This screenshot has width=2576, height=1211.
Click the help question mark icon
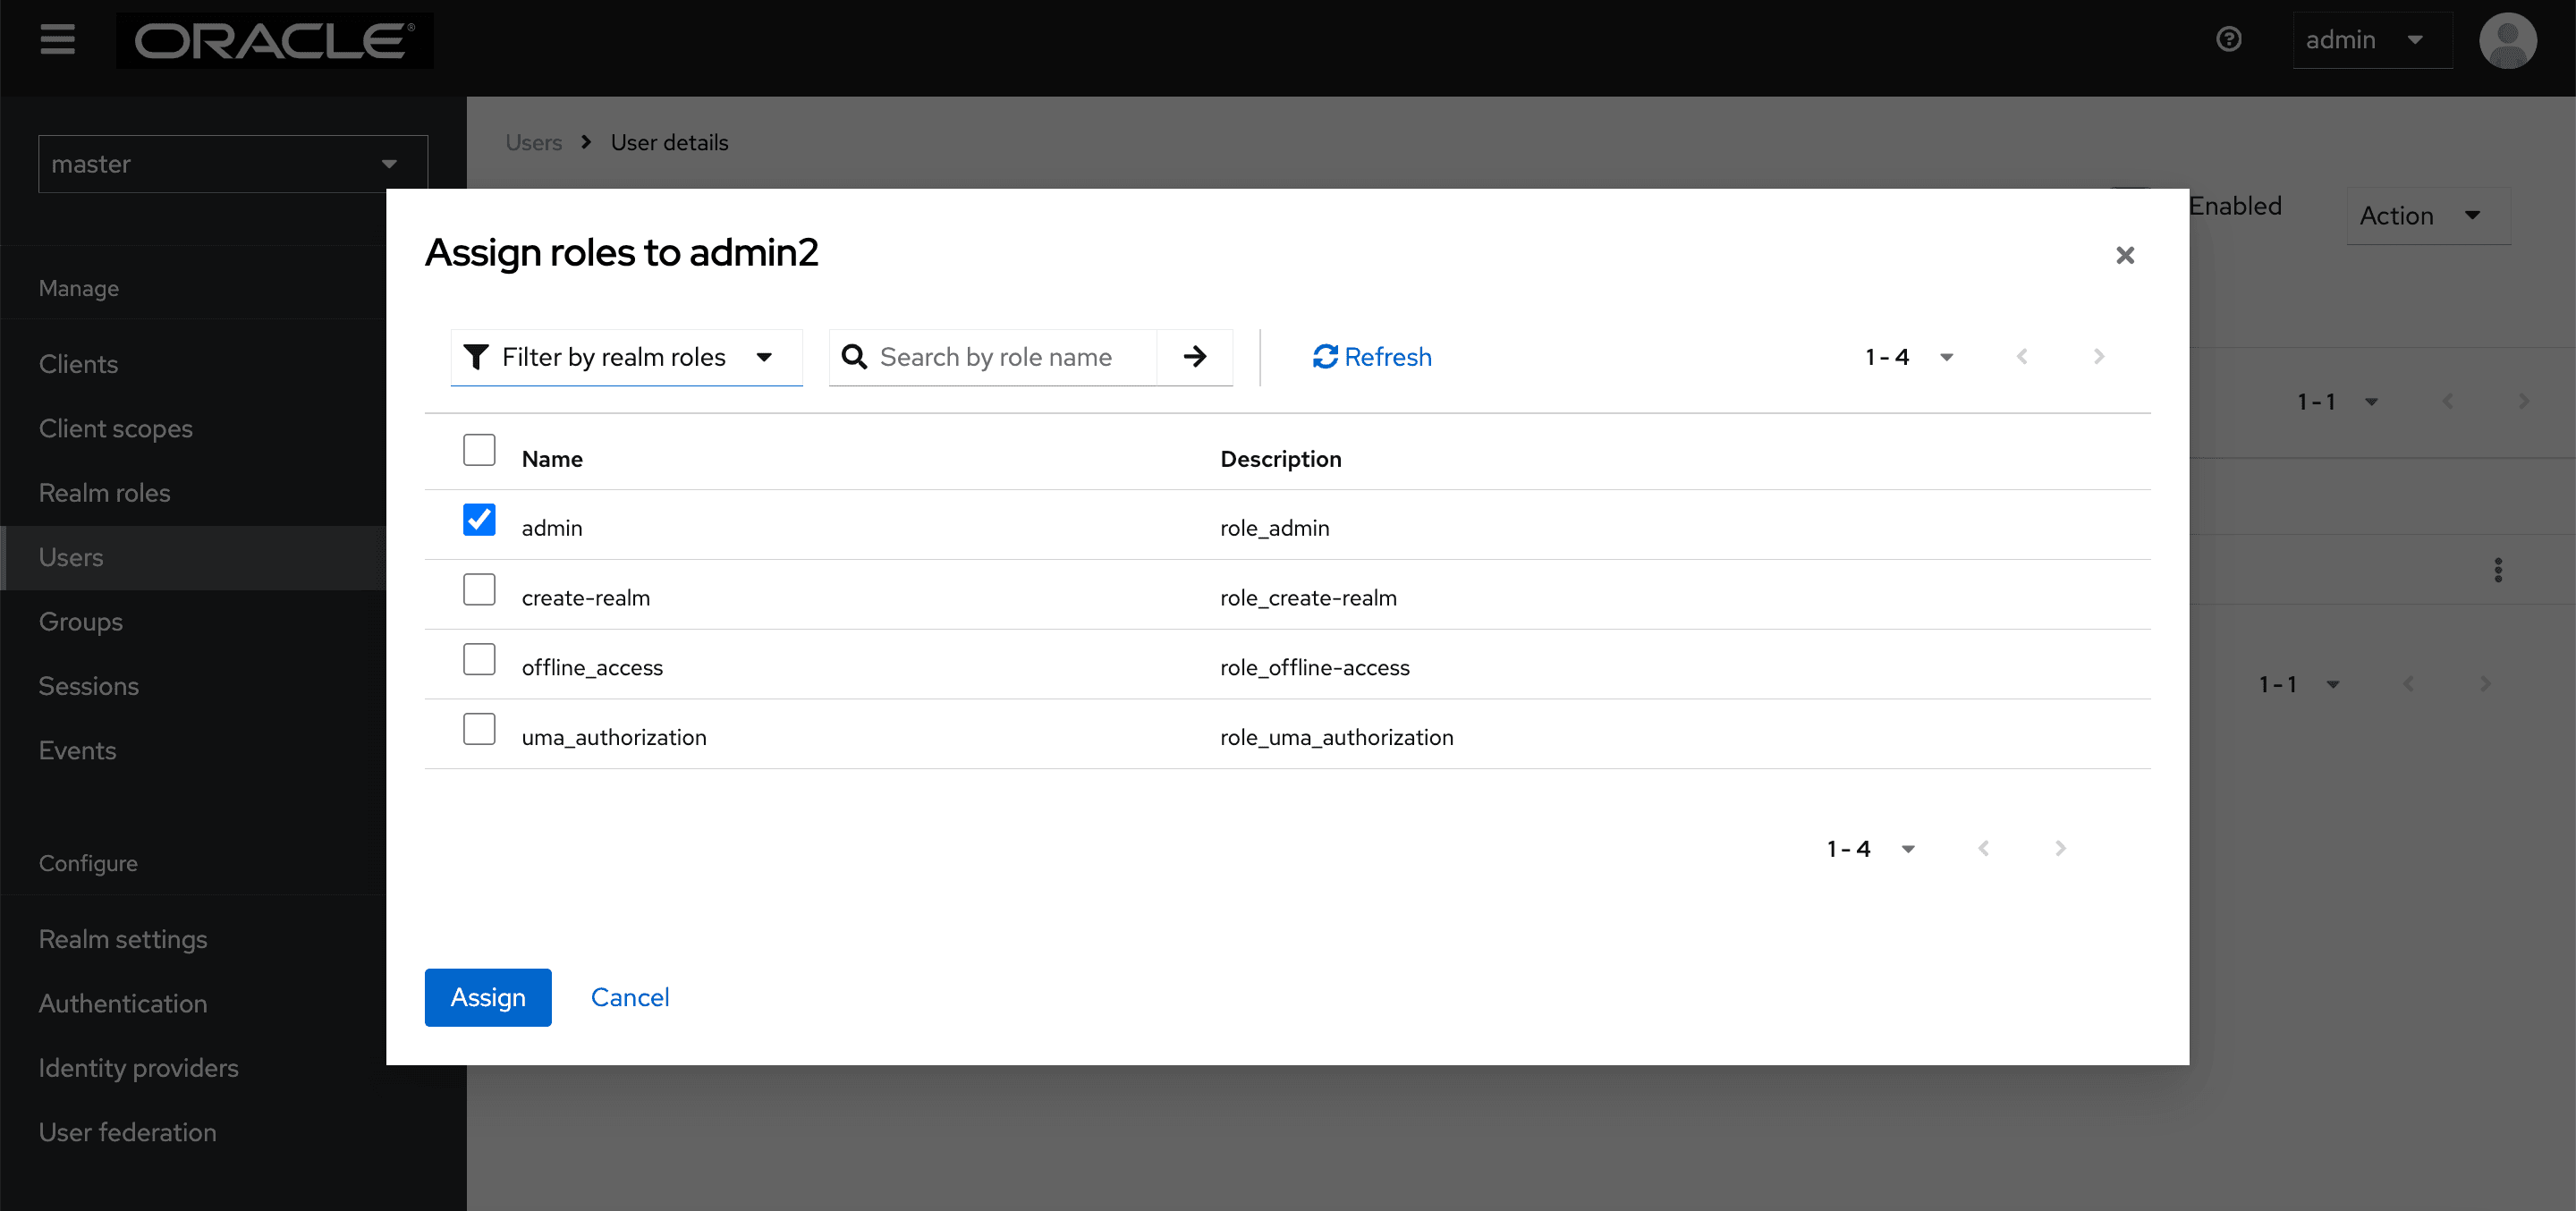(2228, 39)
